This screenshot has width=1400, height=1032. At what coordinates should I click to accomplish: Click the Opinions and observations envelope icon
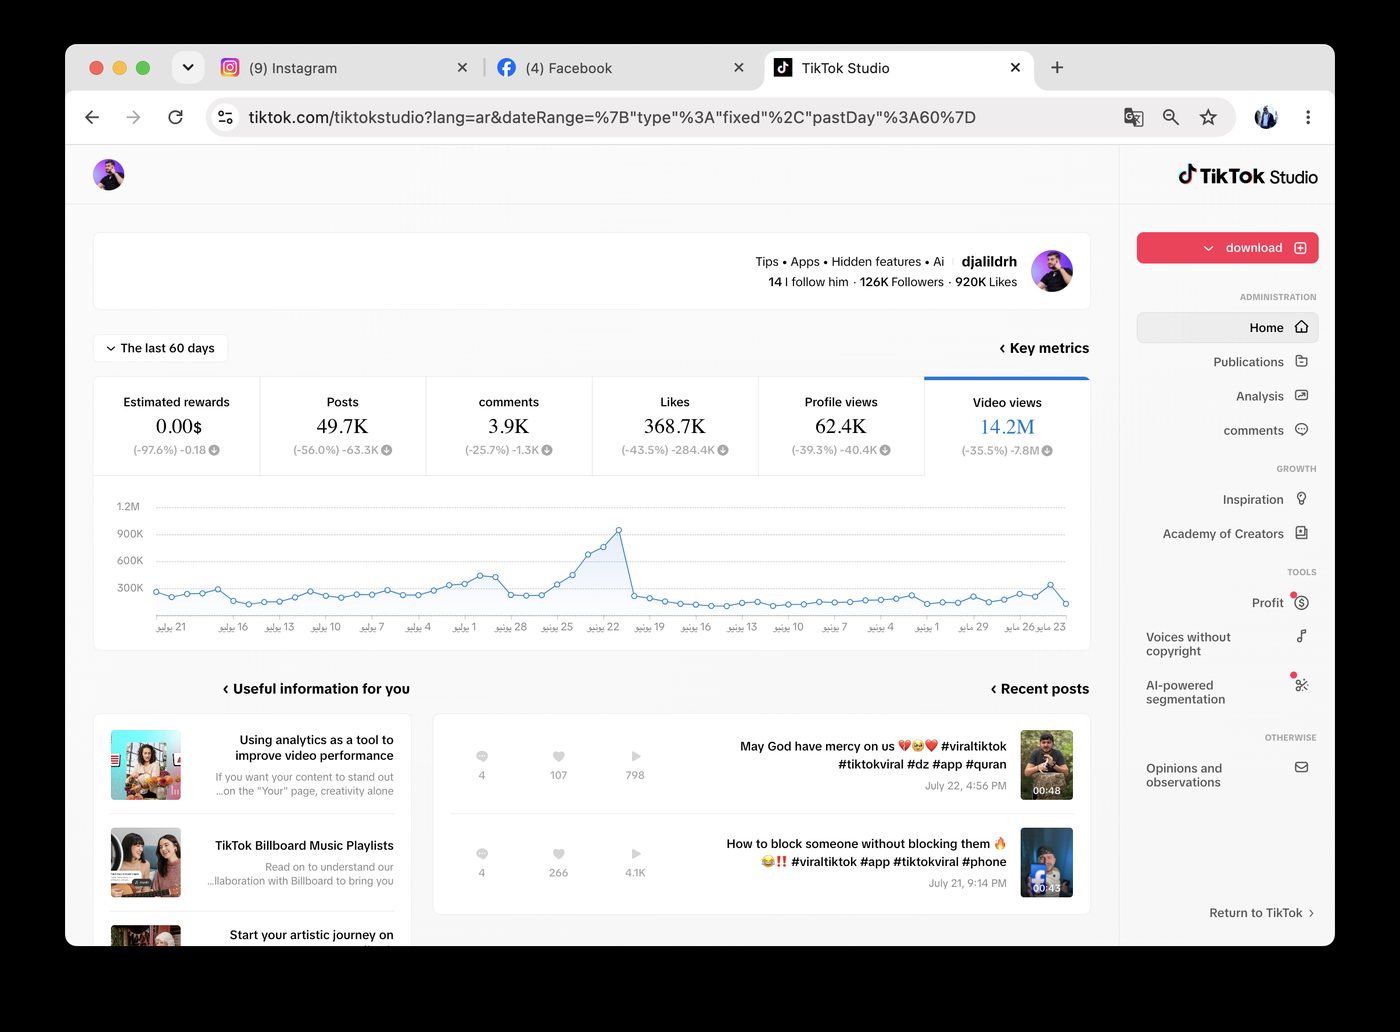click(x=1301, y=767)
